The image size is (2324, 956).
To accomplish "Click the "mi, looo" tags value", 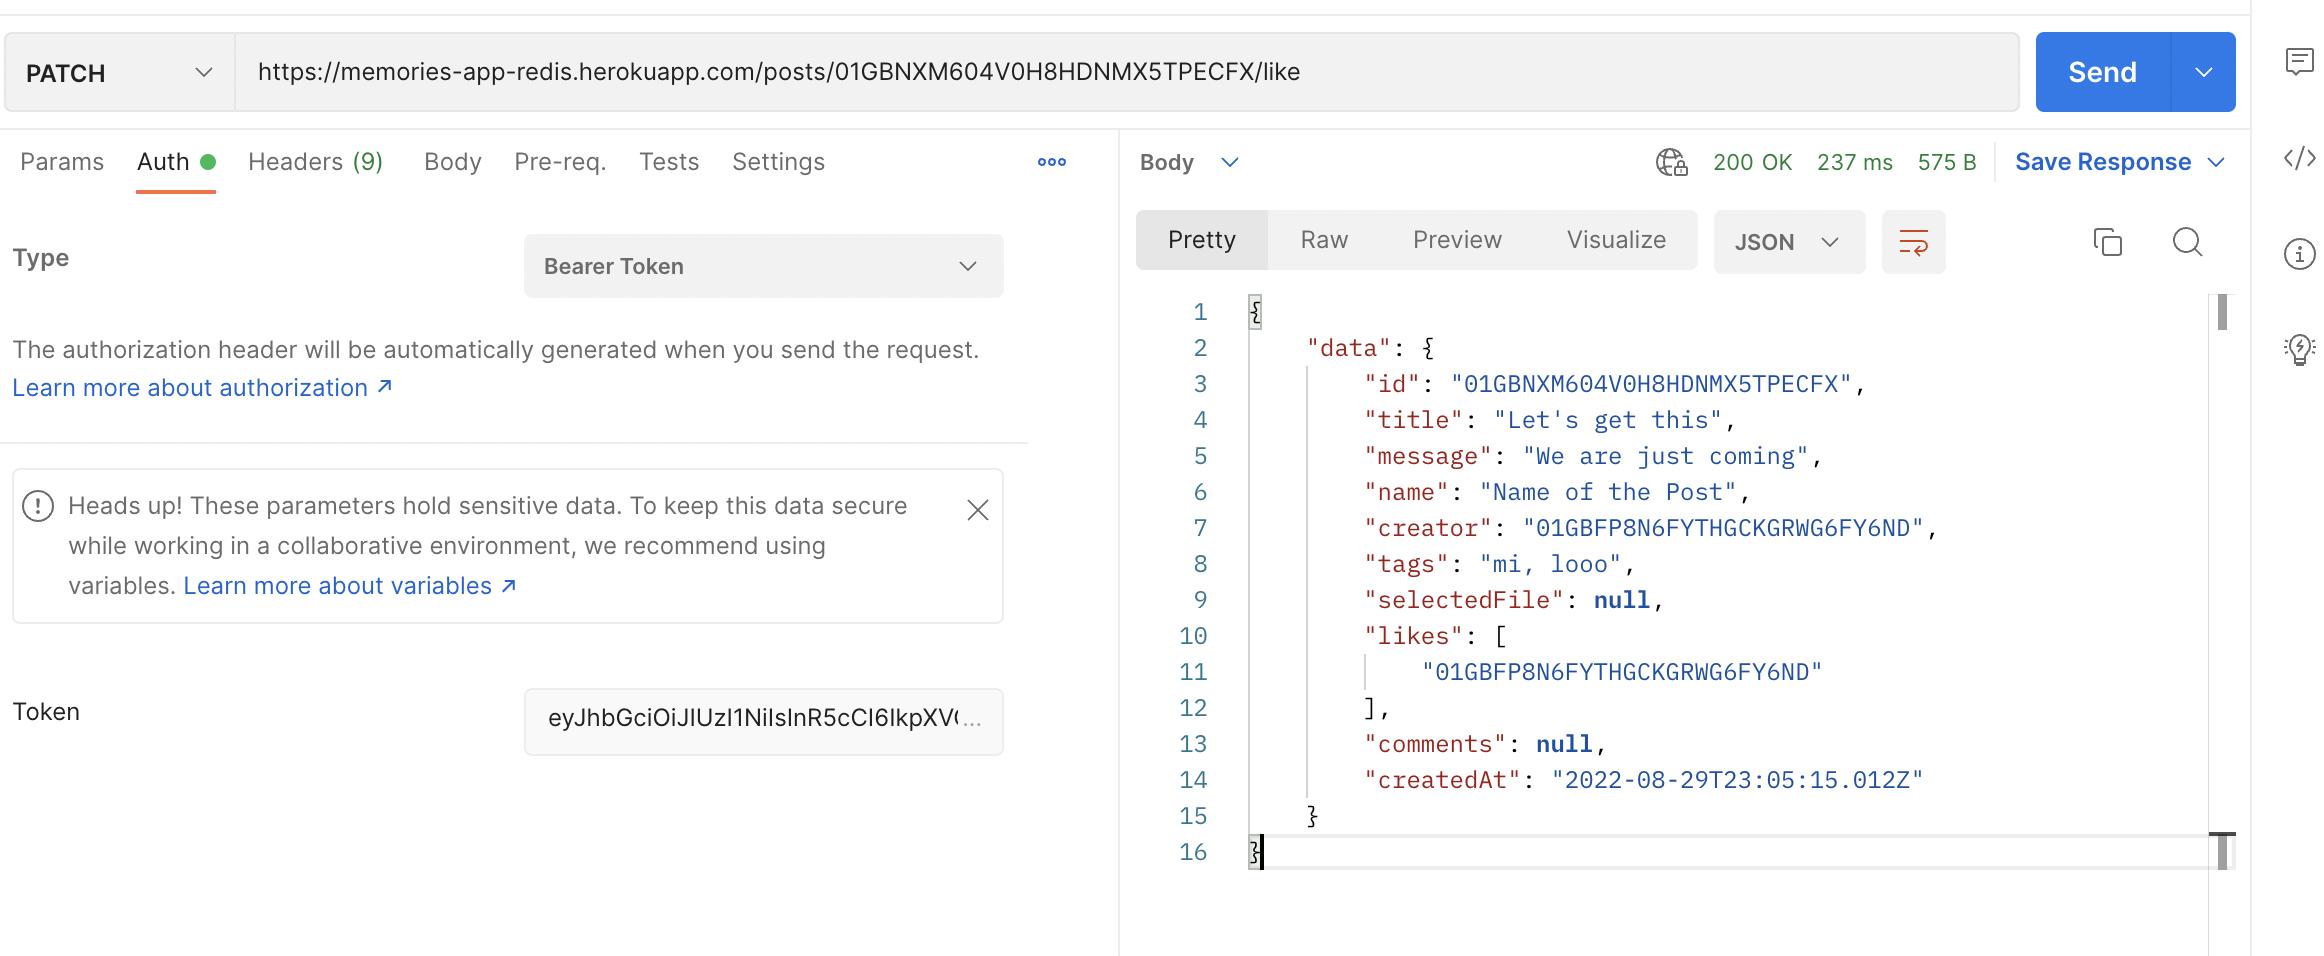I will click(x=1550, y=564).
